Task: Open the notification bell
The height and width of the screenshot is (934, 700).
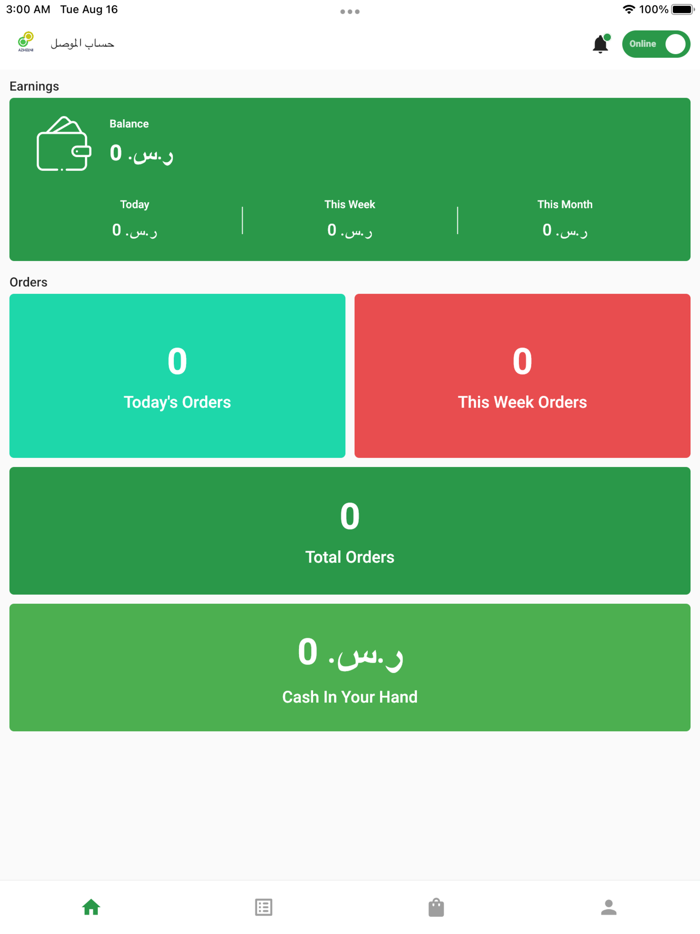Action: click(601, 44)
